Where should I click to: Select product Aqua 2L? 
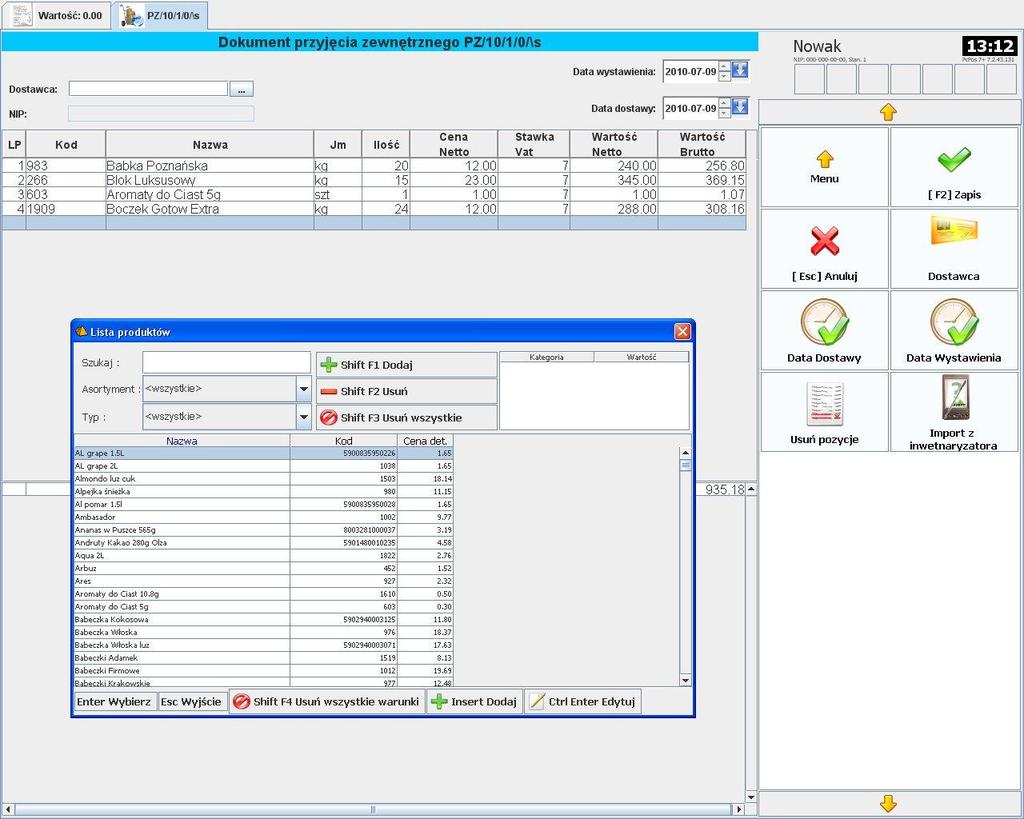point(263,556)
